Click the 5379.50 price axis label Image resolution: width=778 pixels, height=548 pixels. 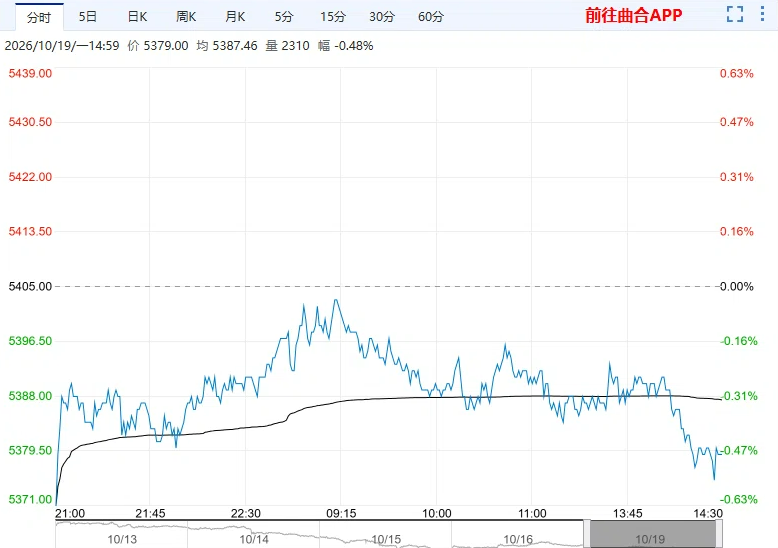point(30,450)
